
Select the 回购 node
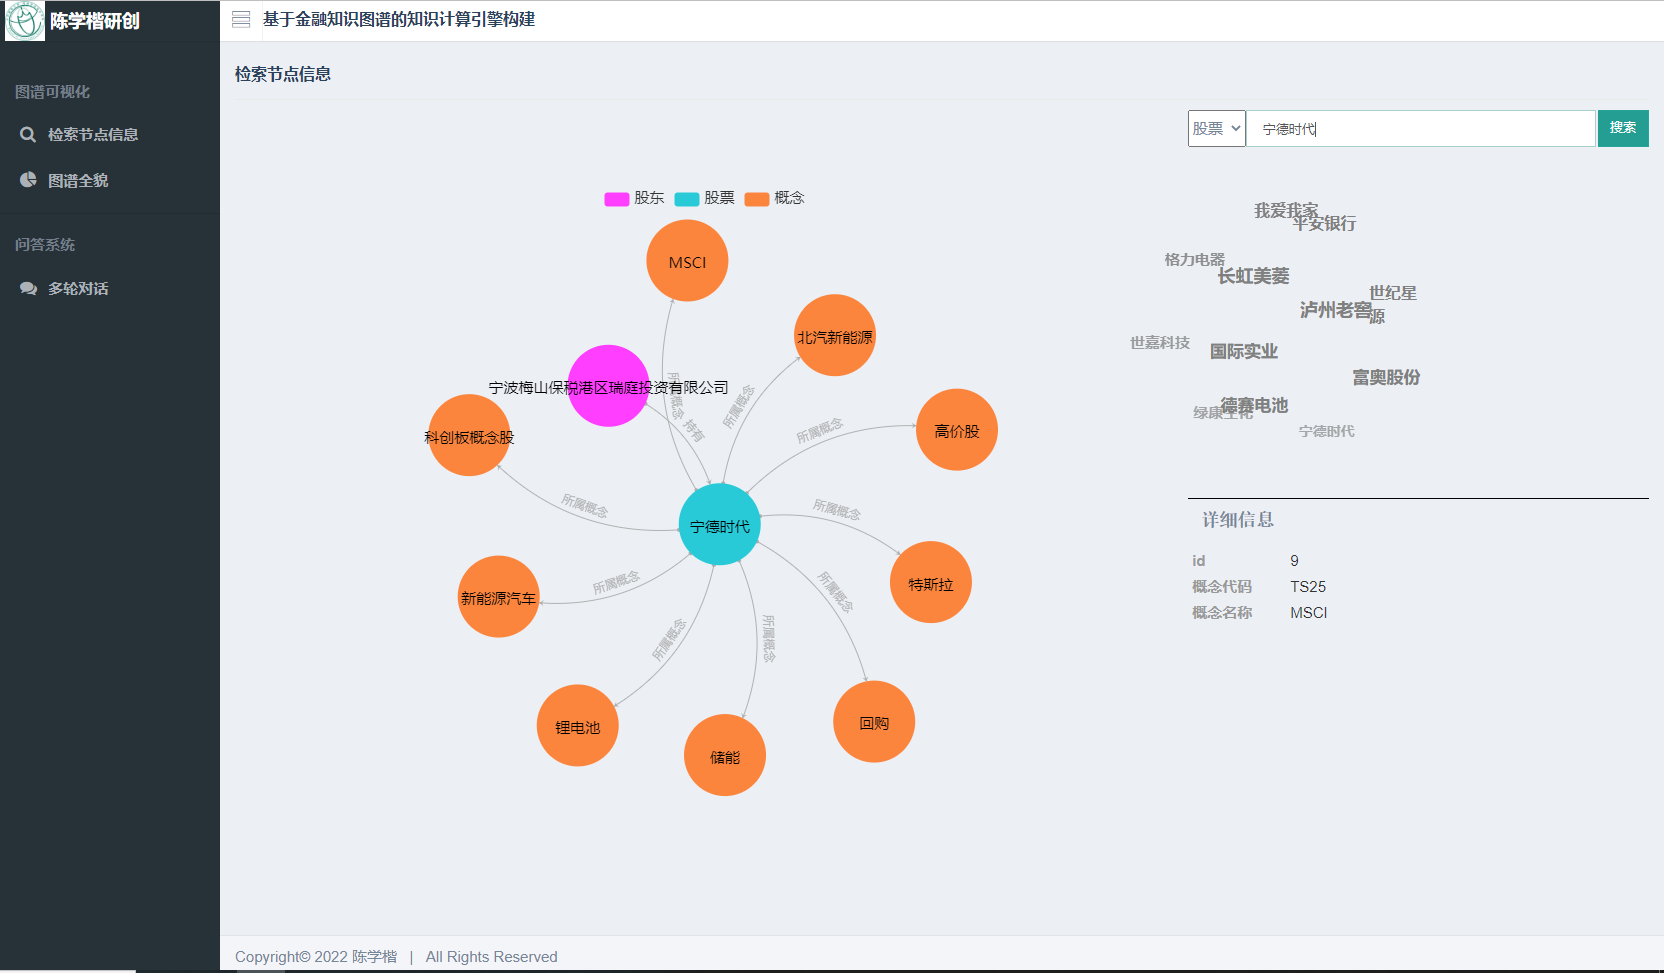tap(874, 722)
